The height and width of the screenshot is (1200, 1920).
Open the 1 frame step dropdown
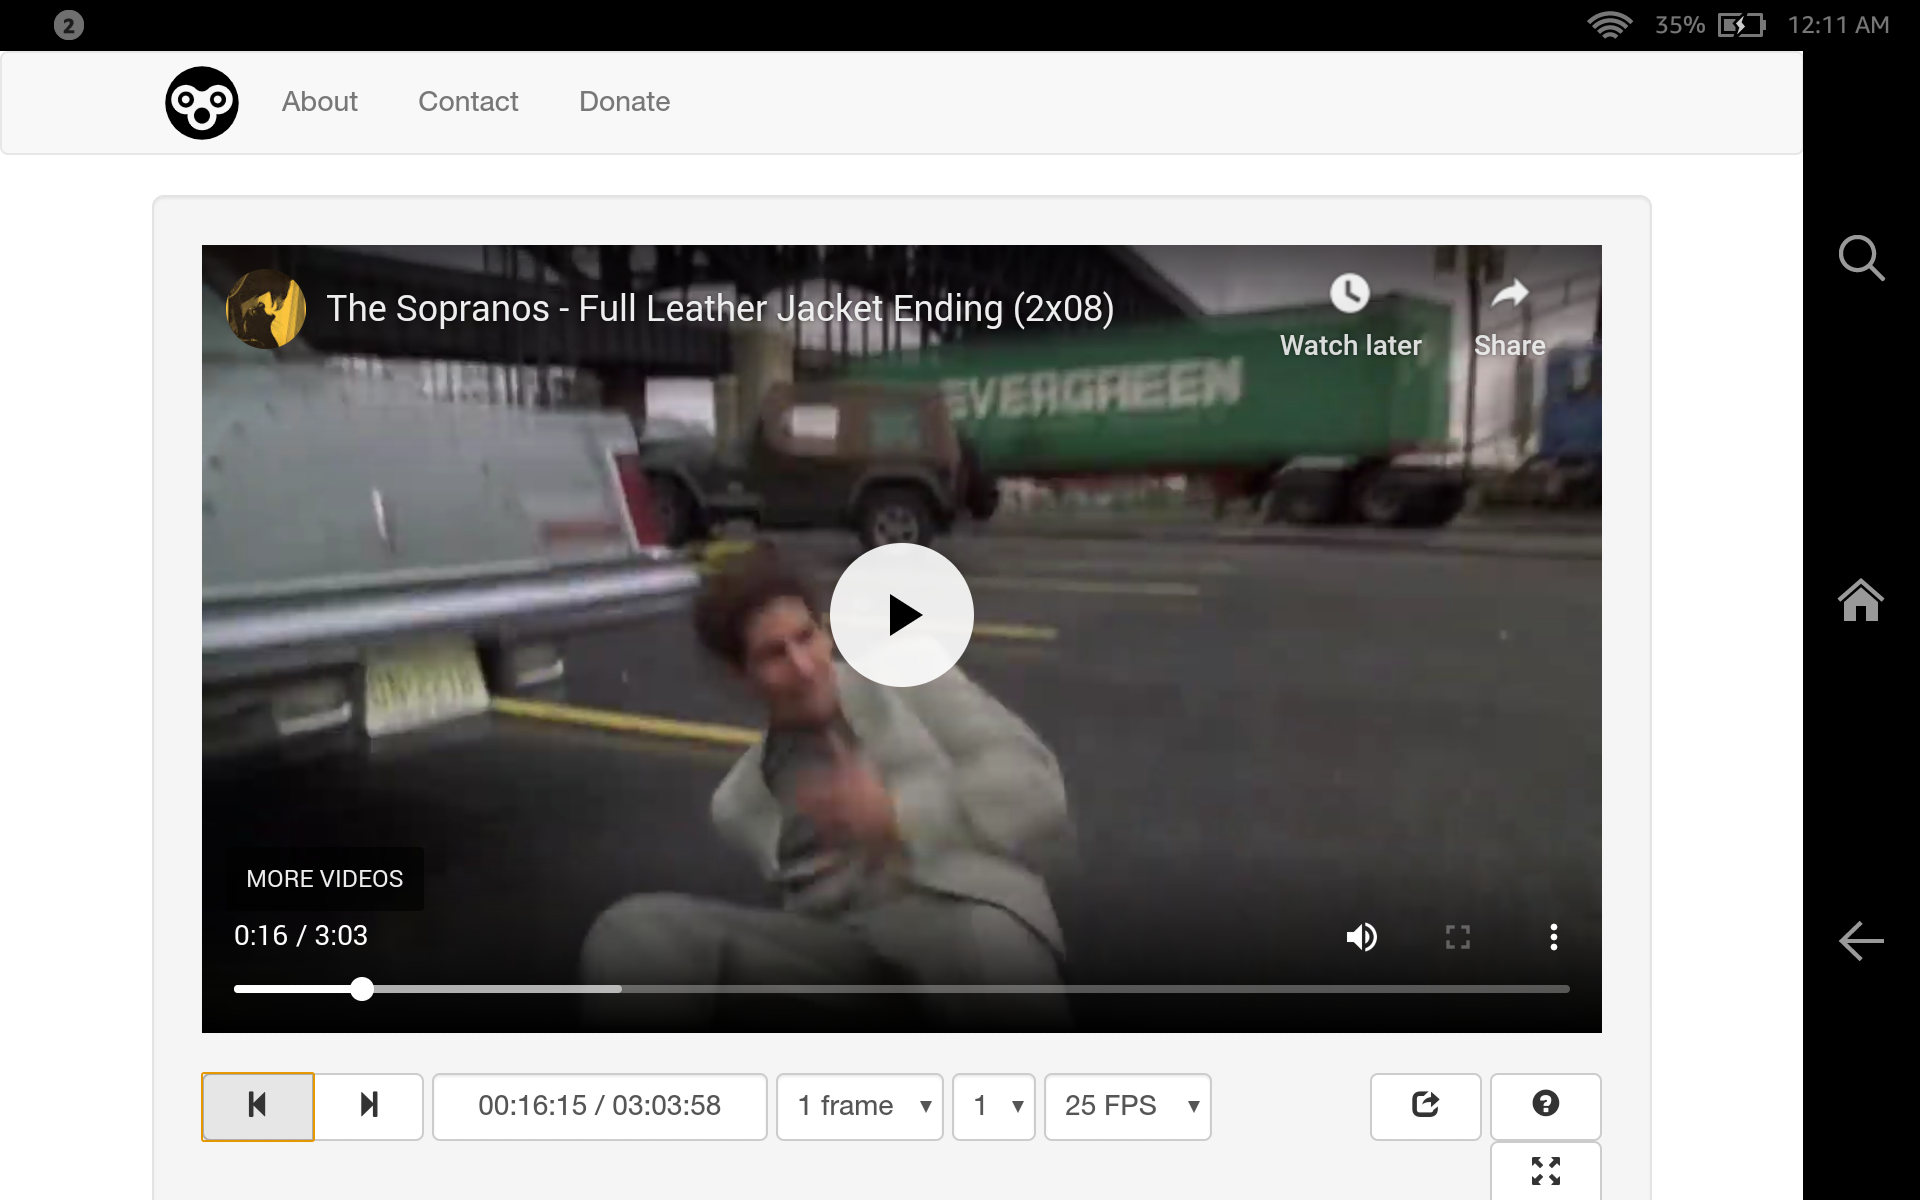coord(860,1106)
